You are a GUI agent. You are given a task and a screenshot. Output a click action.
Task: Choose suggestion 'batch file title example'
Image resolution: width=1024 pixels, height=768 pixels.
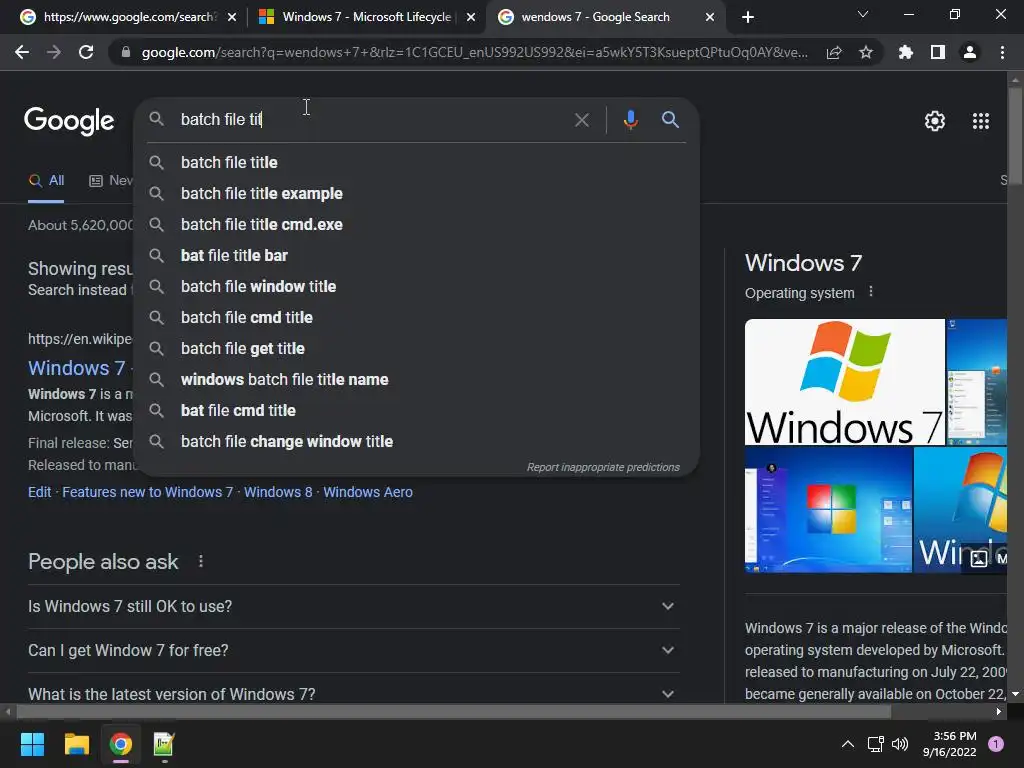(417, 193)
